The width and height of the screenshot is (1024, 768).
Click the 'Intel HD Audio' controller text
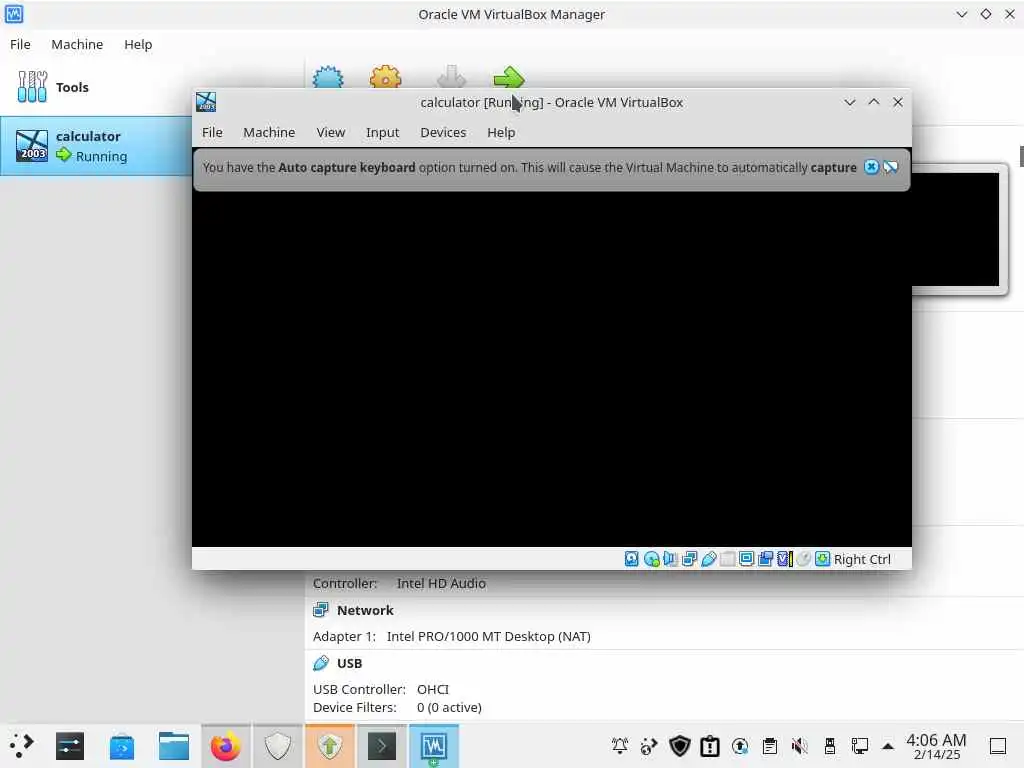point(441,583)
